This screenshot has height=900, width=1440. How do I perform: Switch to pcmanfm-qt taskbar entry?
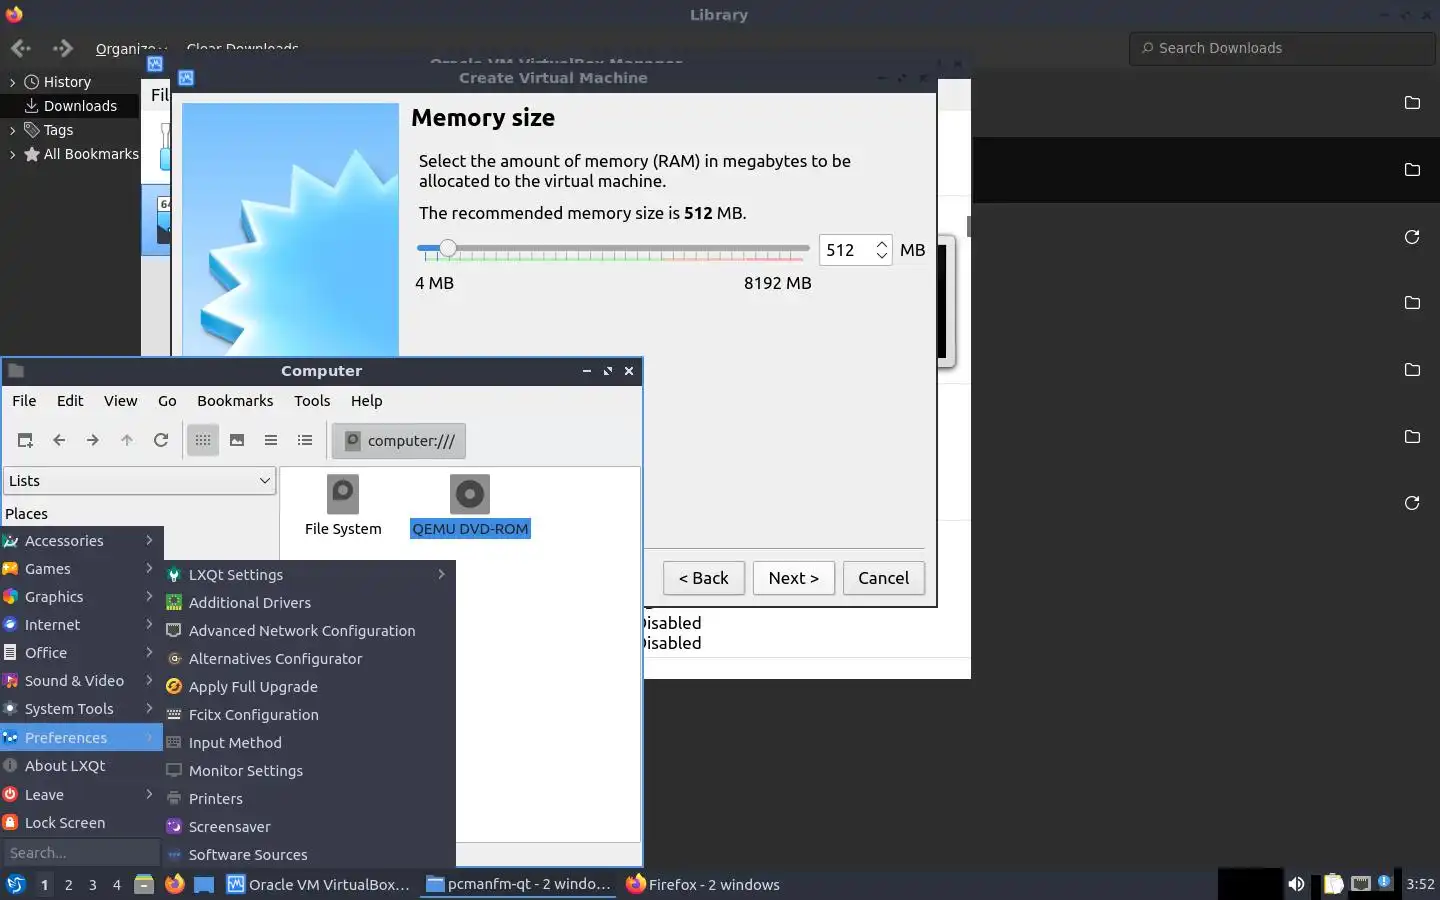(x=518, y=884)
